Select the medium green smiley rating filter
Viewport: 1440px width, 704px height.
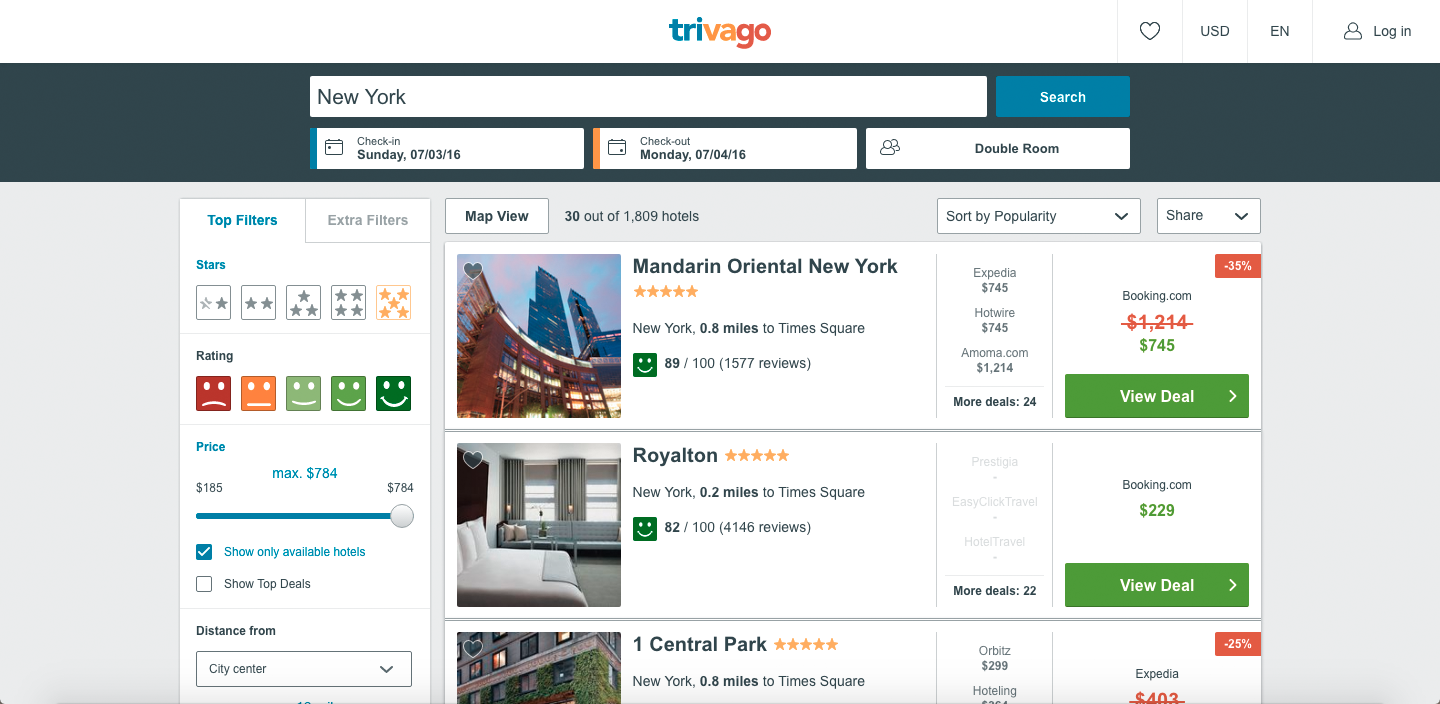coord(349,394)
